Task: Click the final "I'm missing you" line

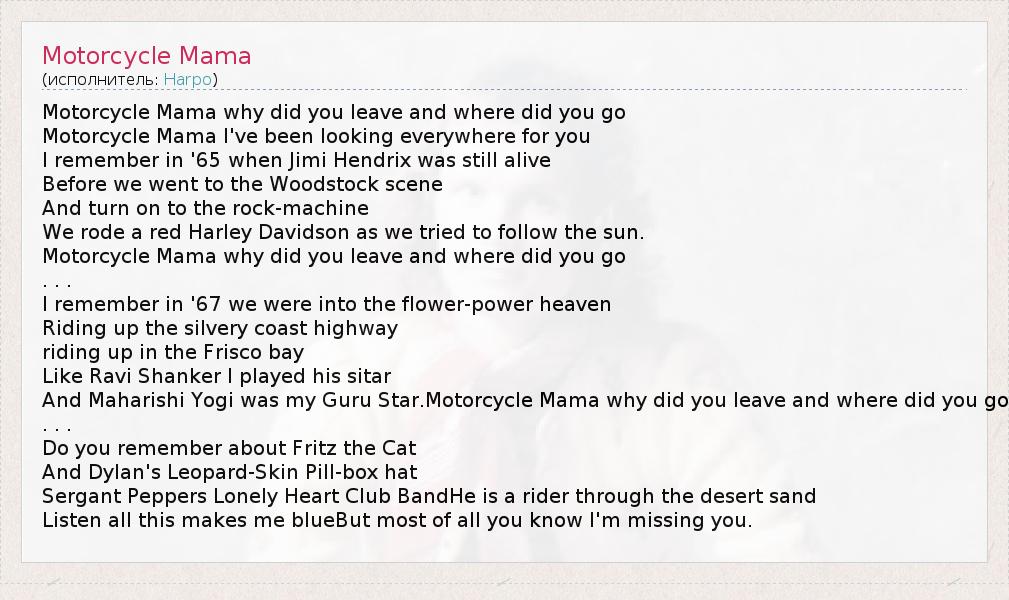Action: point(396,520)
